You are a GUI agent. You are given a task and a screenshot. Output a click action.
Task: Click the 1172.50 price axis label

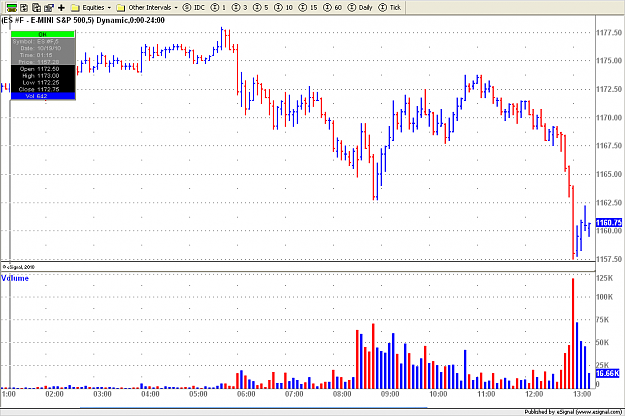(609, 89)
